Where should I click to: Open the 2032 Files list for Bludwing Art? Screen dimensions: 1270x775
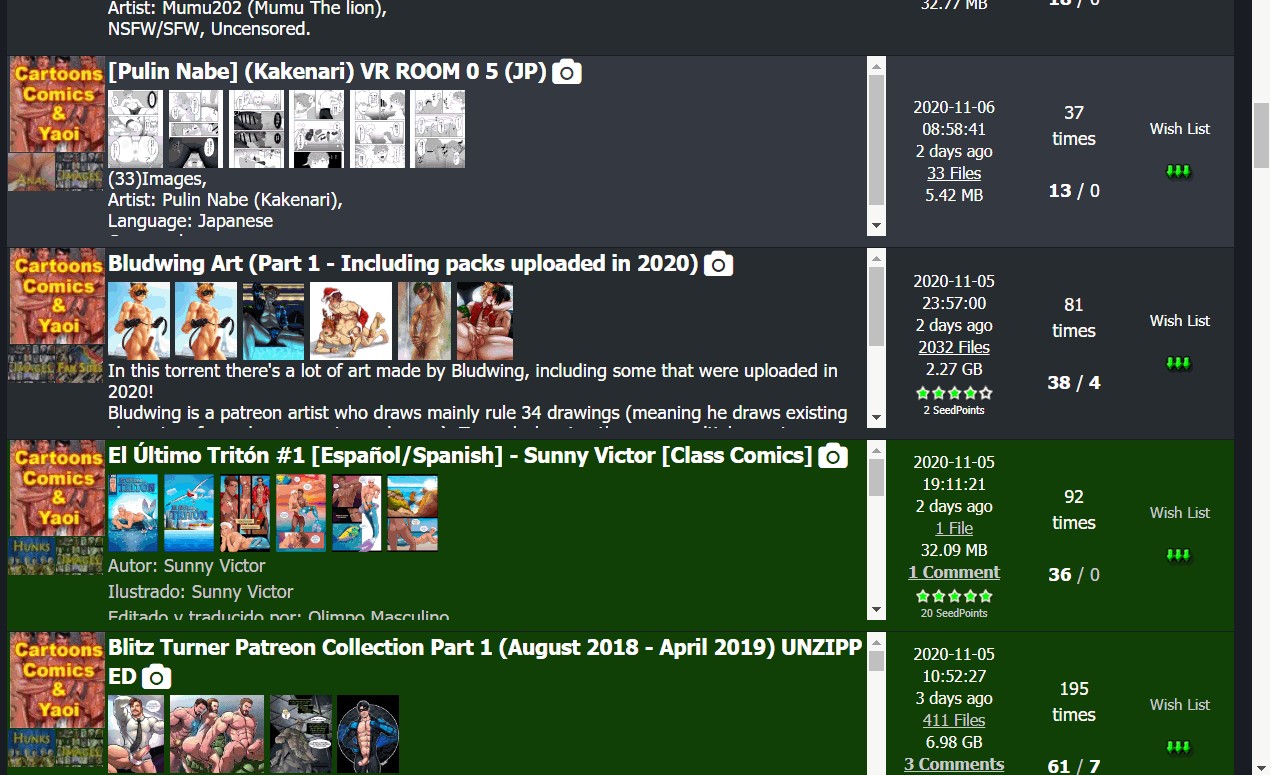[953, 347]
